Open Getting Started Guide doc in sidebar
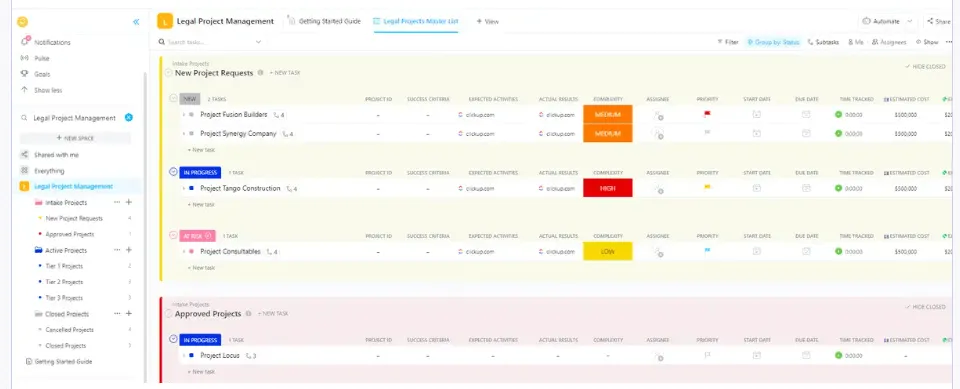This screenshot has height=389, width=960. point(59,361)
